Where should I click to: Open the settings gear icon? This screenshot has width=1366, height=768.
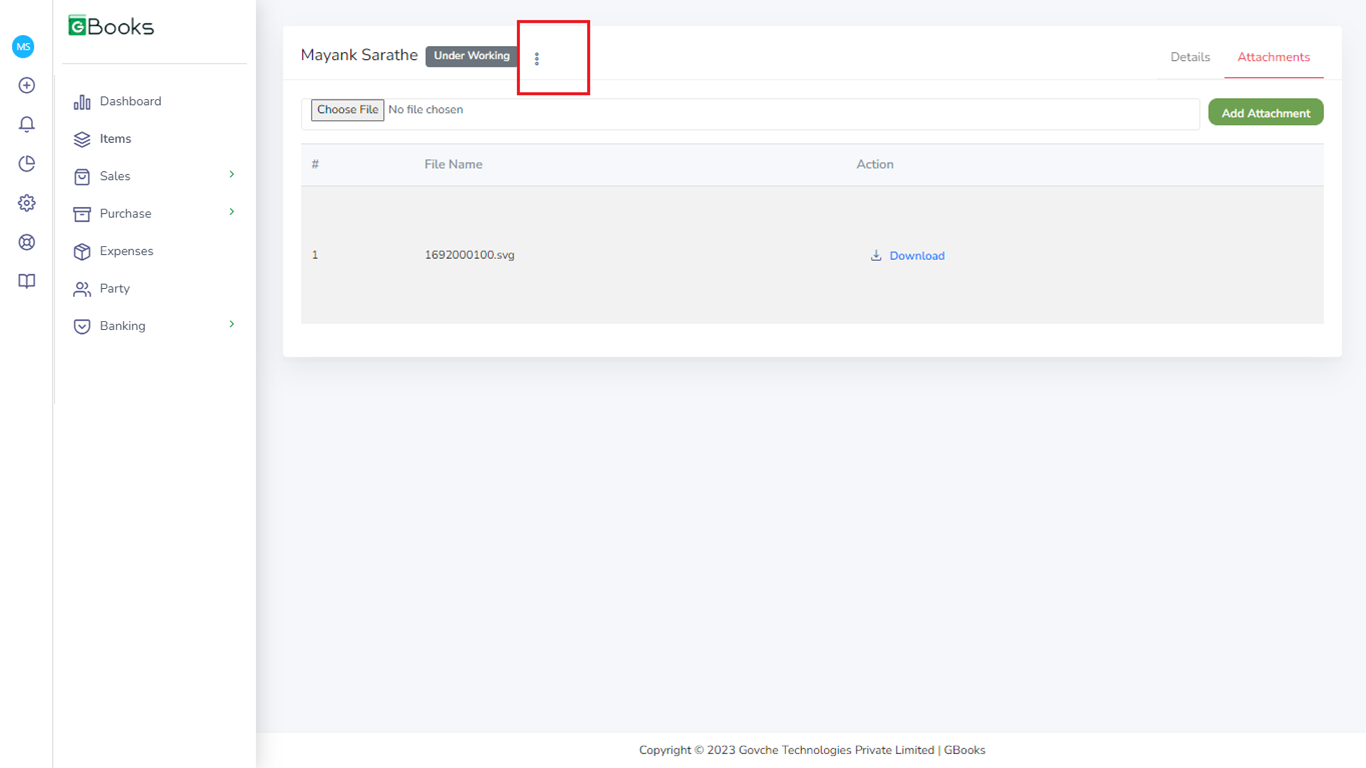(x=27, y=203)
